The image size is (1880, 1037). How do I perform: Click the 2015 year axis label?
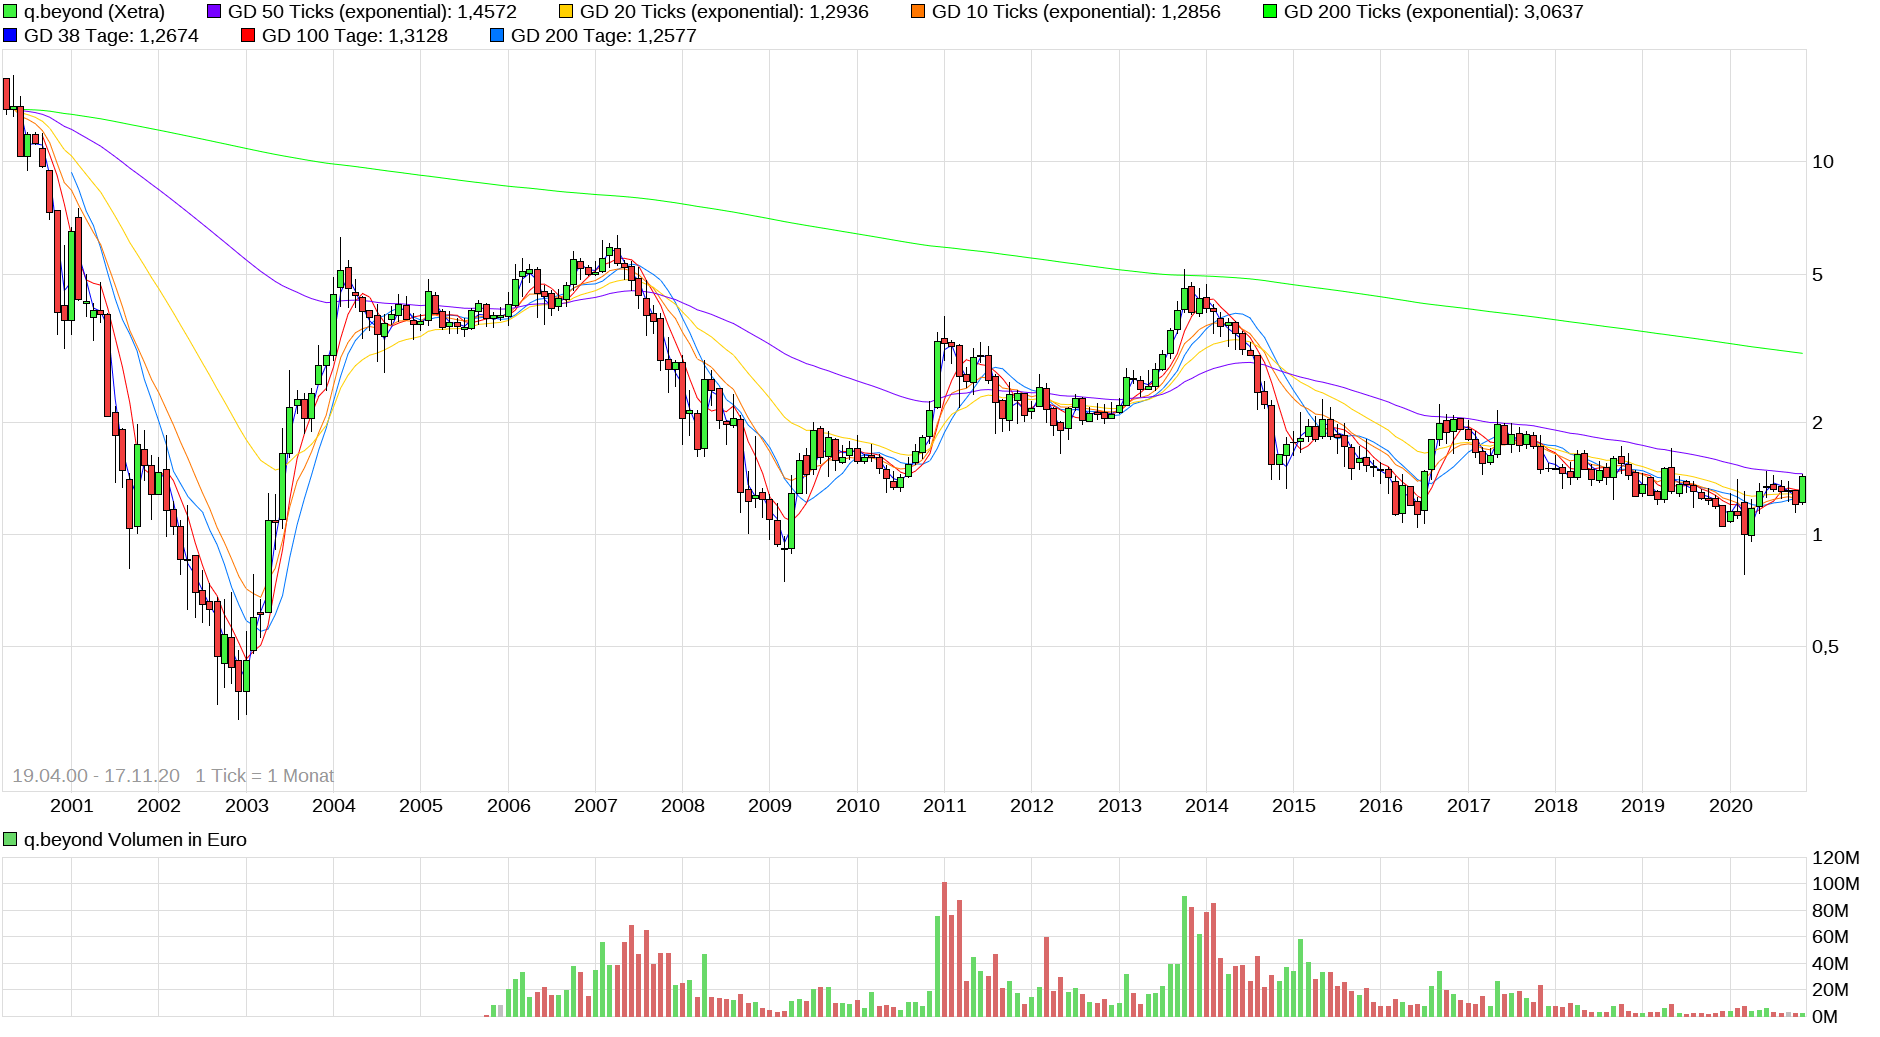point(1294,806)
